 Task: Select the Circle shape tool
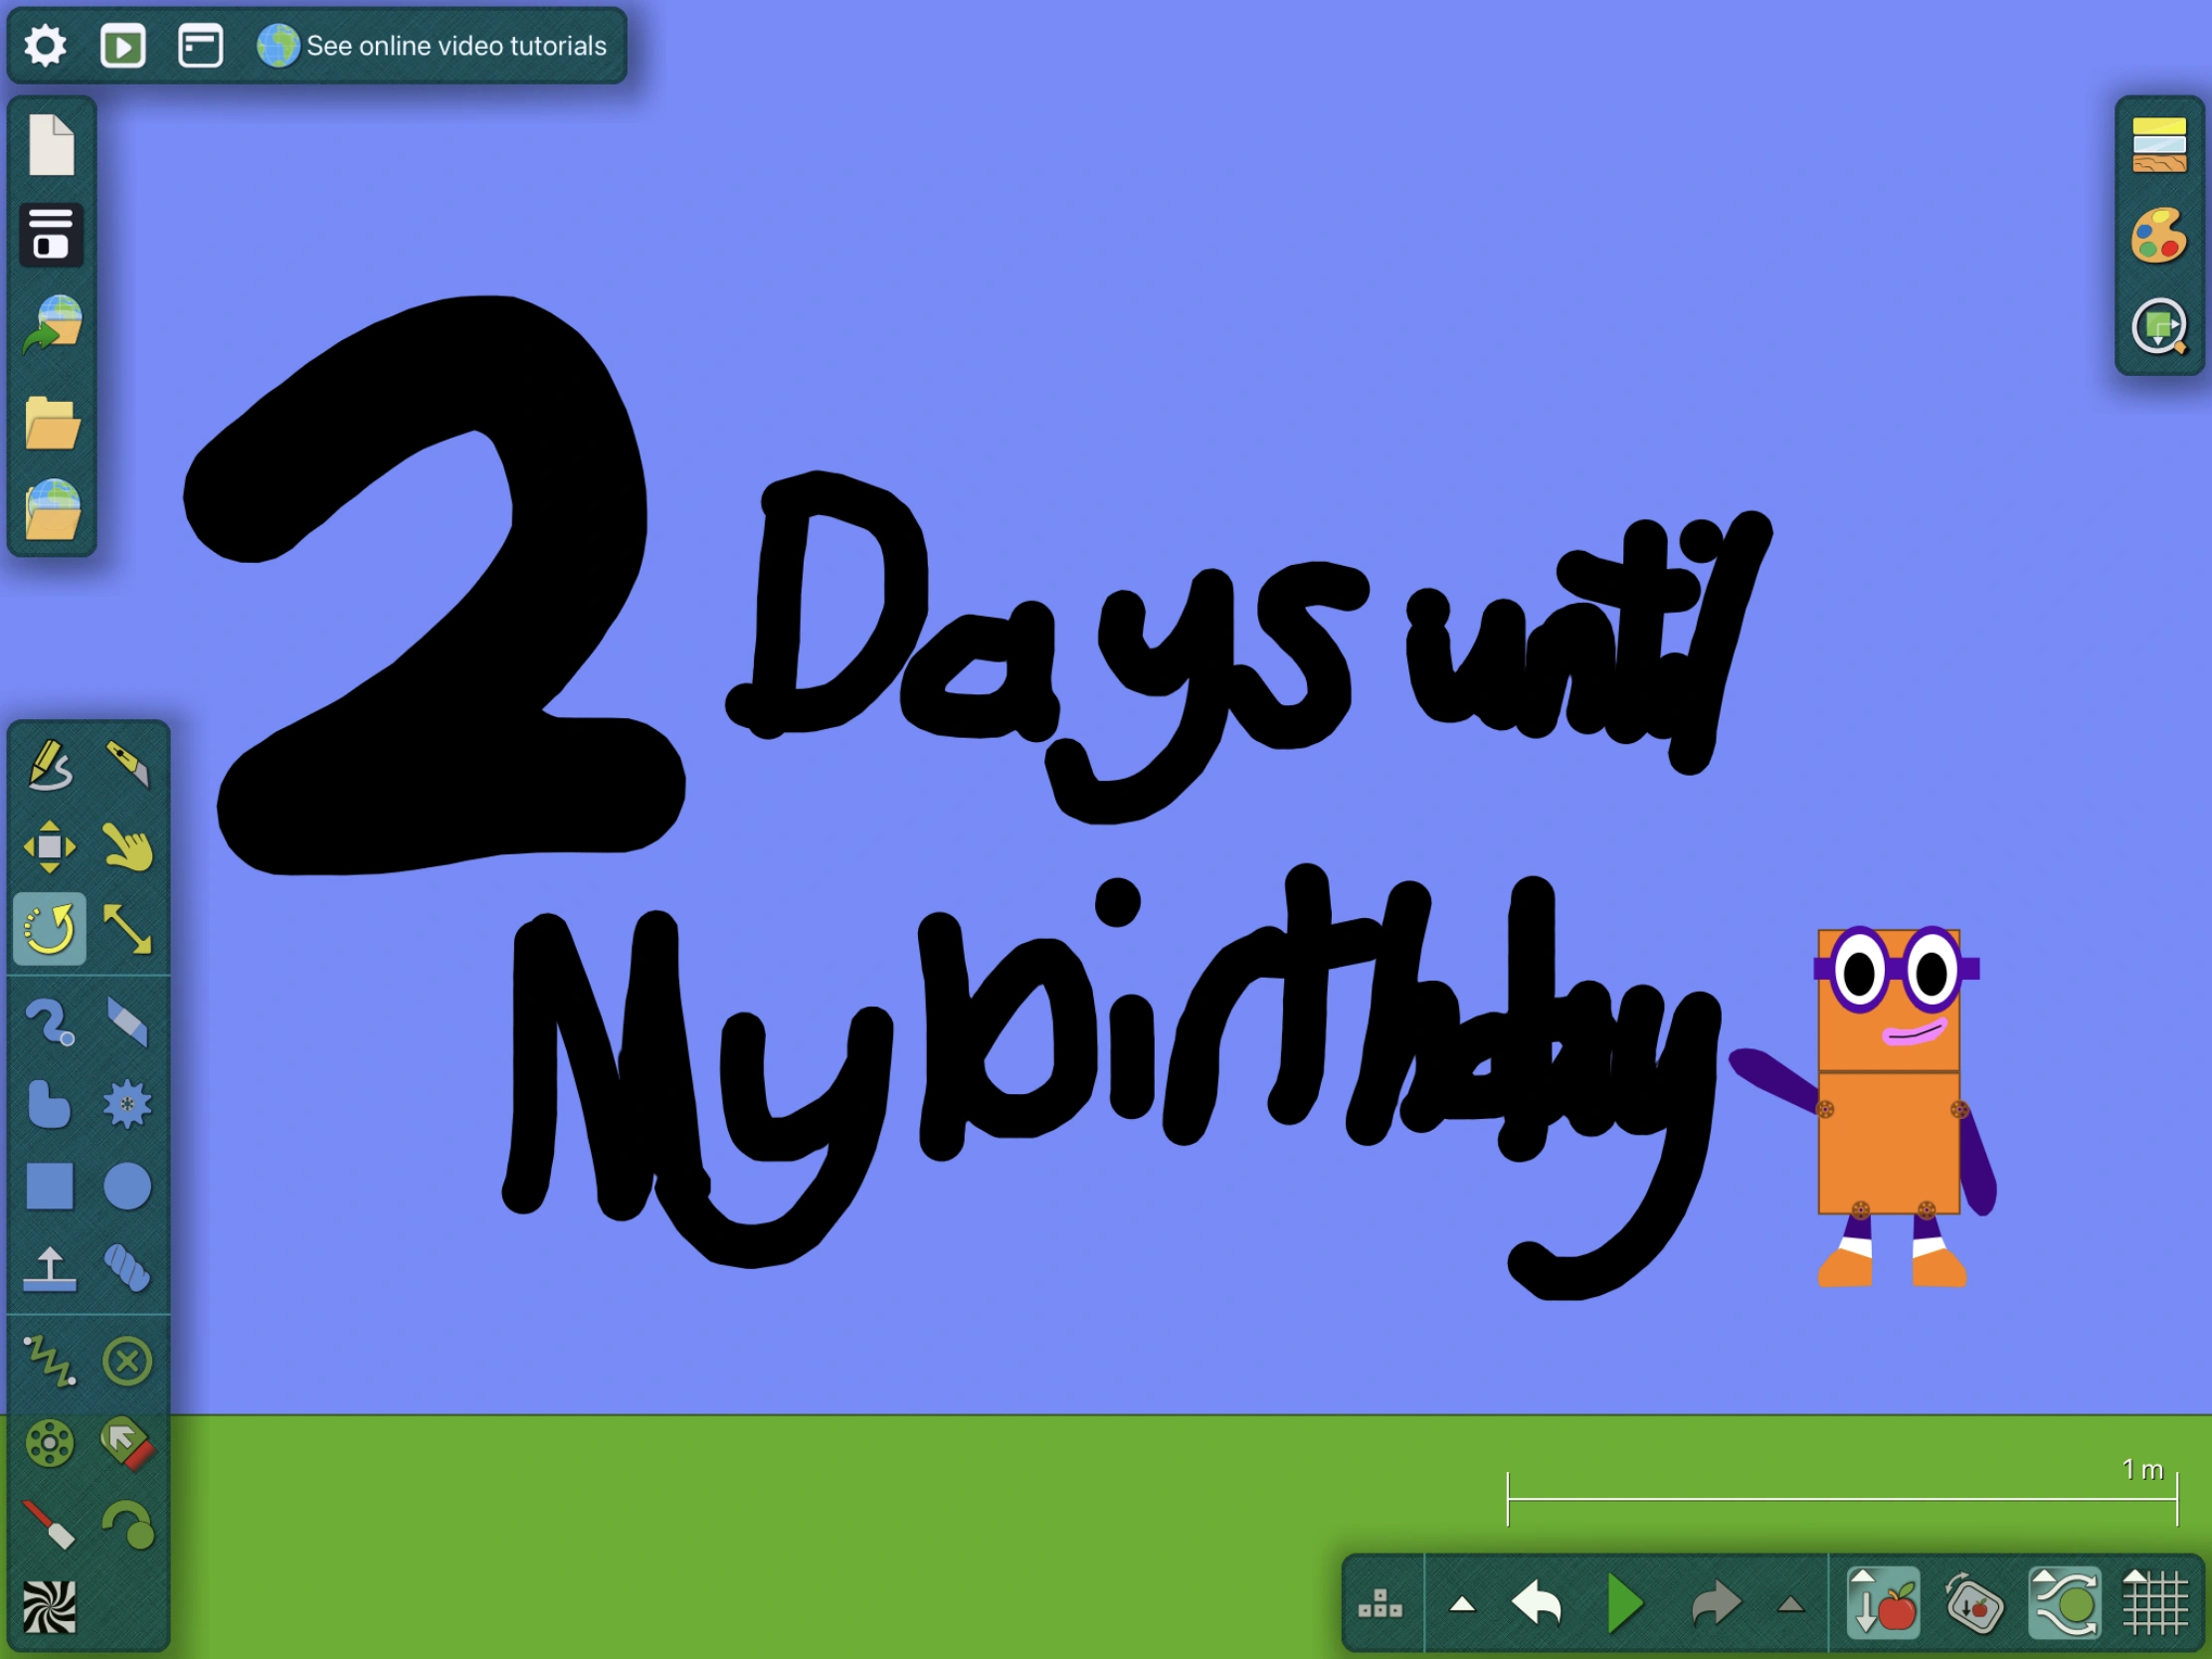[x=128, y=1188]
